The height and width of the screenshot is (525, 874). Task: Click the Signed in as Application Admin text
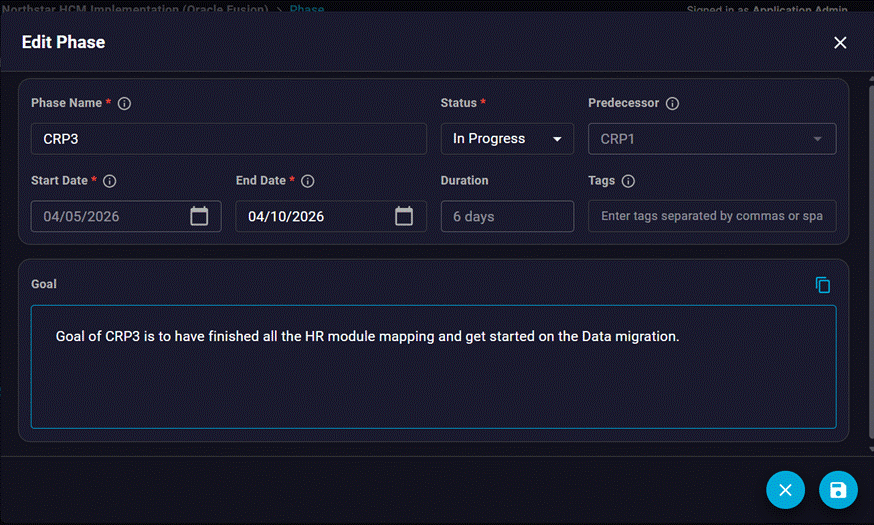767,9
